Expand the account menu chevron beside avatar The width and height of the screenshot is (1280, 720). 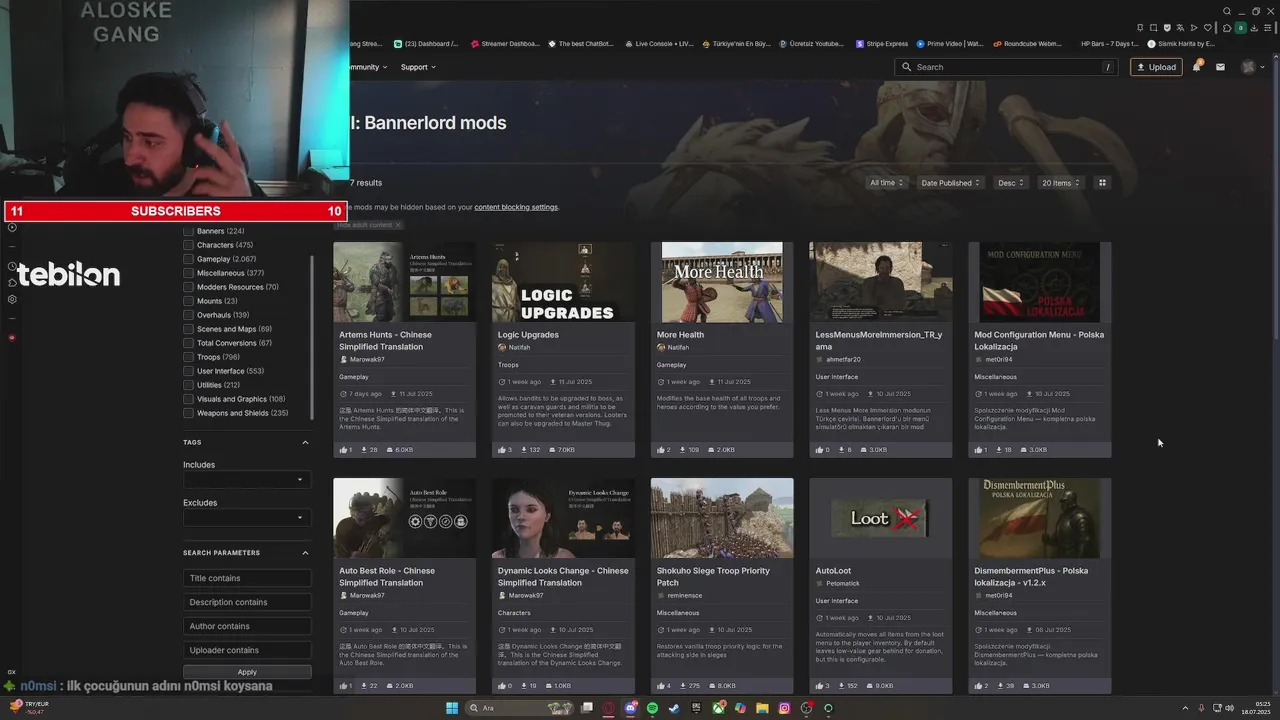click(x=1262, y=67)
